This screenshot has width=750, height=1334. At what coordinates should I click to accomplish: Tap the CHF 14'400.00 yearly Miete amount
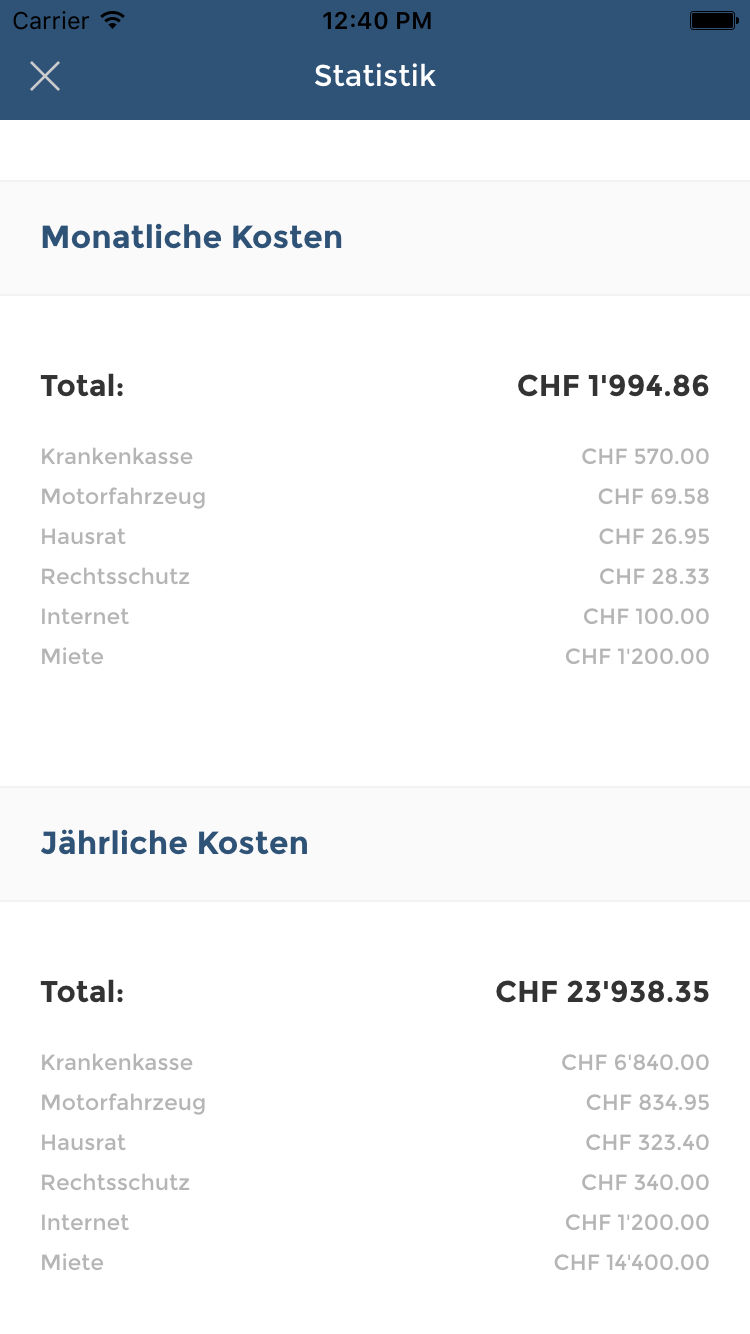click(x=631, y=1263)
